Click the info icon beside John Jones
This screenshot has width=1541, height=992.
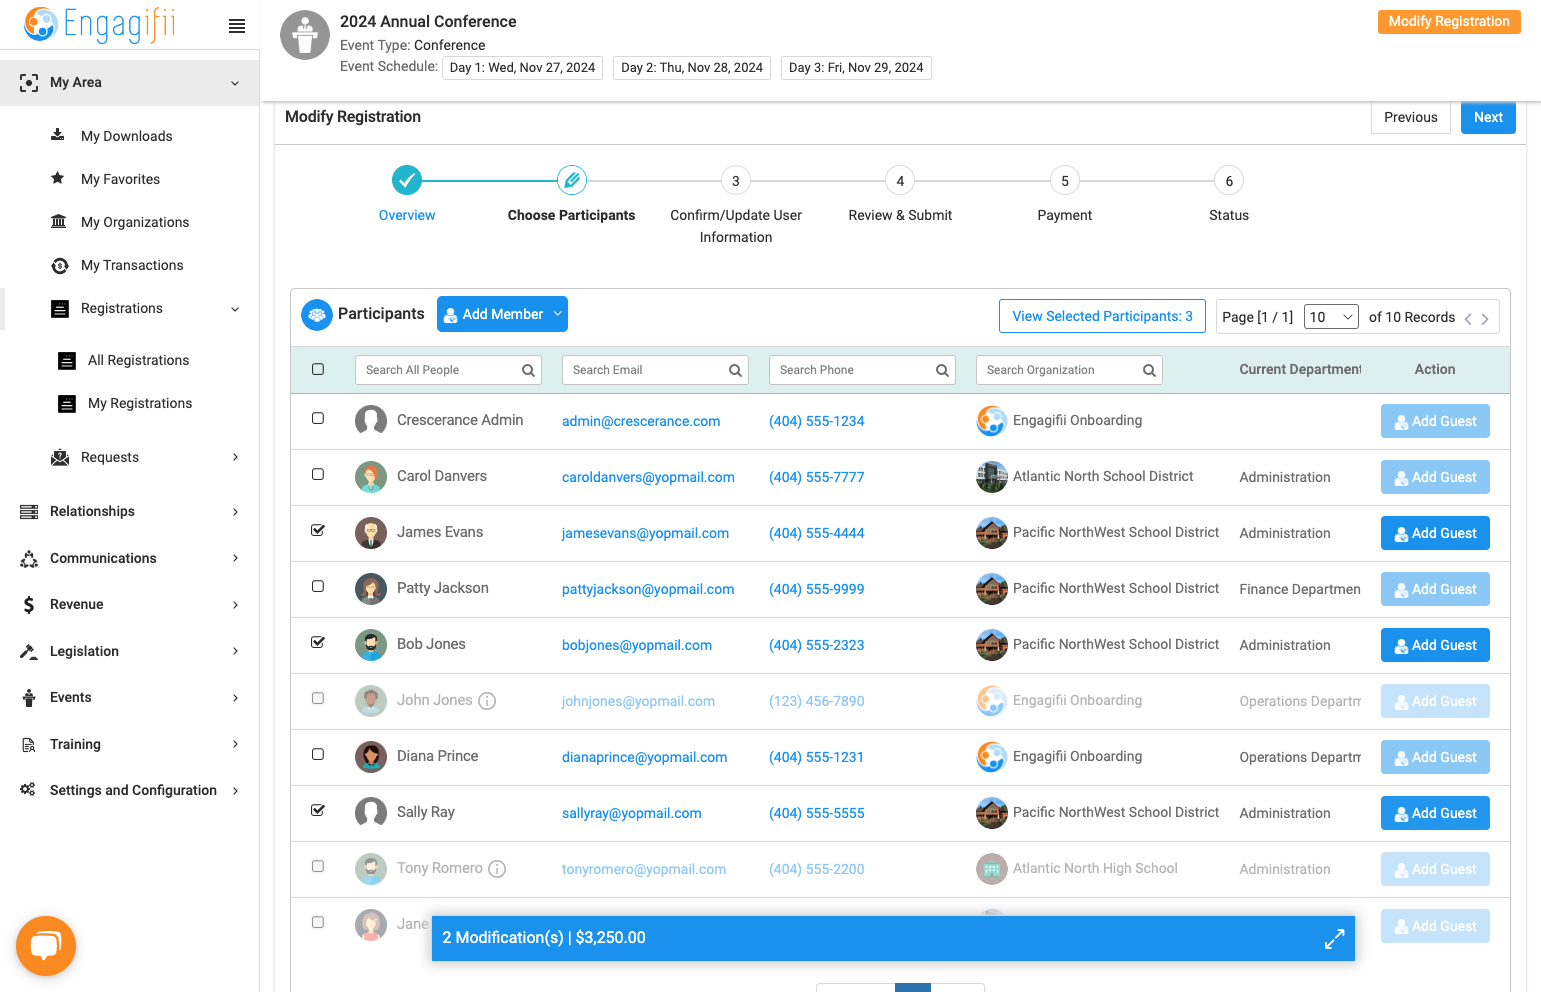coord(487,701)
